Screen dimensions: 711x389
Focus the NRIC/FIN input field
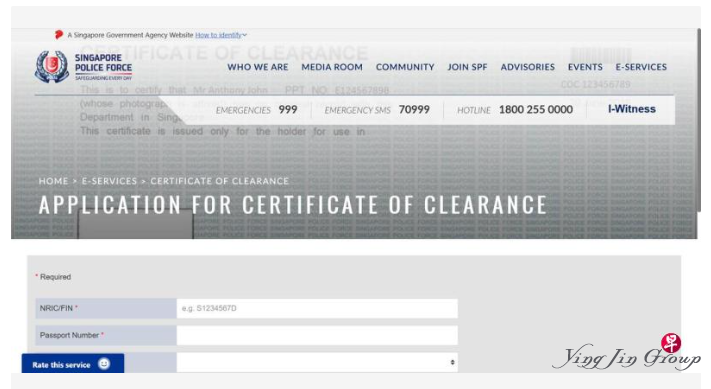point(317,308)
